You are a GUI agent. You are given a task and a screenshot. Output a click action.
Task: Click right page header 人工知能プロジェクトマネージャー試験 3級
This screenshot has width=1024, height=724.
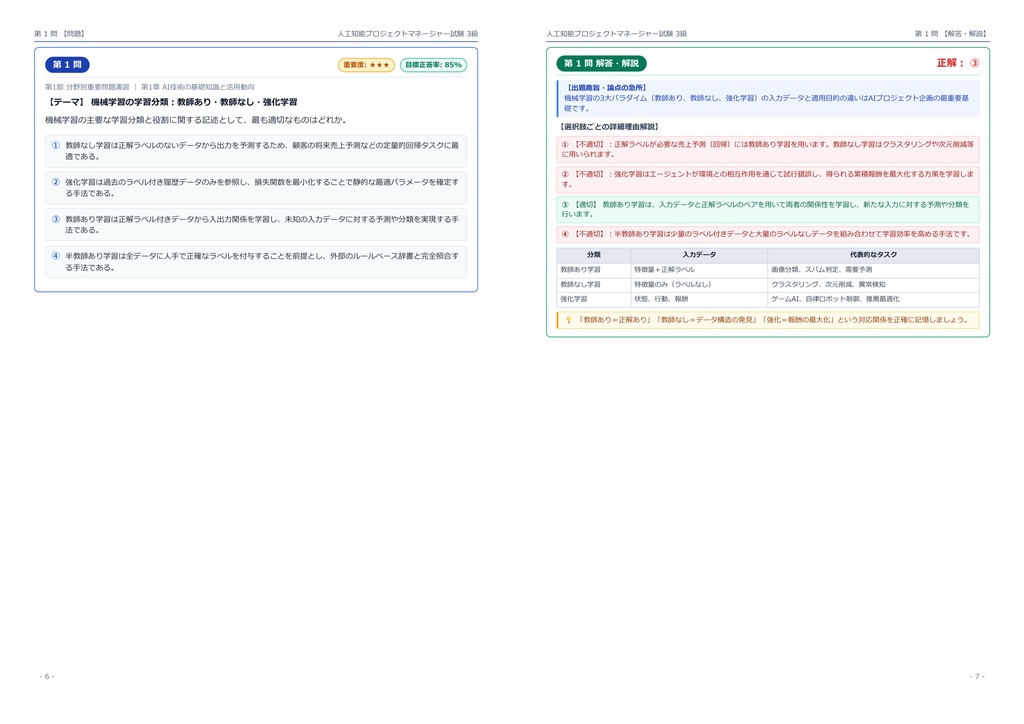pos(616,33)
